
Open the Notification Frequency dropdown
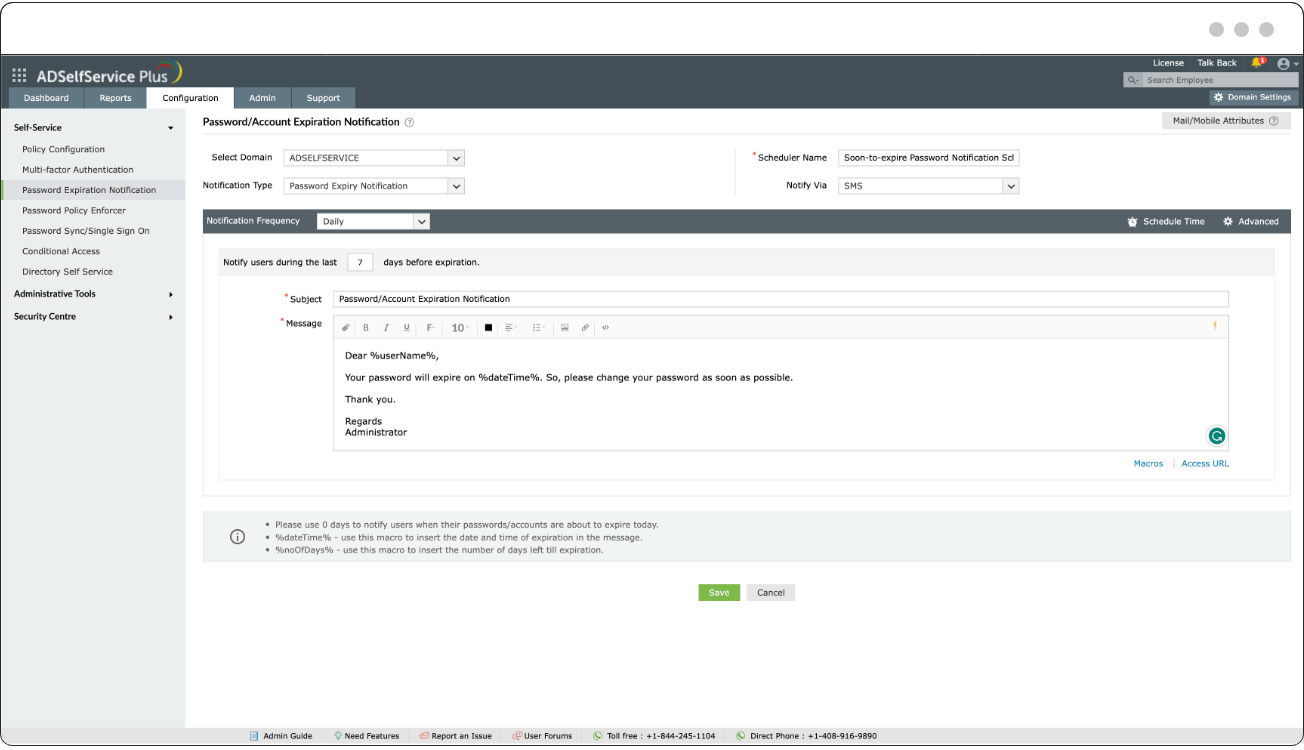[373, 222]
